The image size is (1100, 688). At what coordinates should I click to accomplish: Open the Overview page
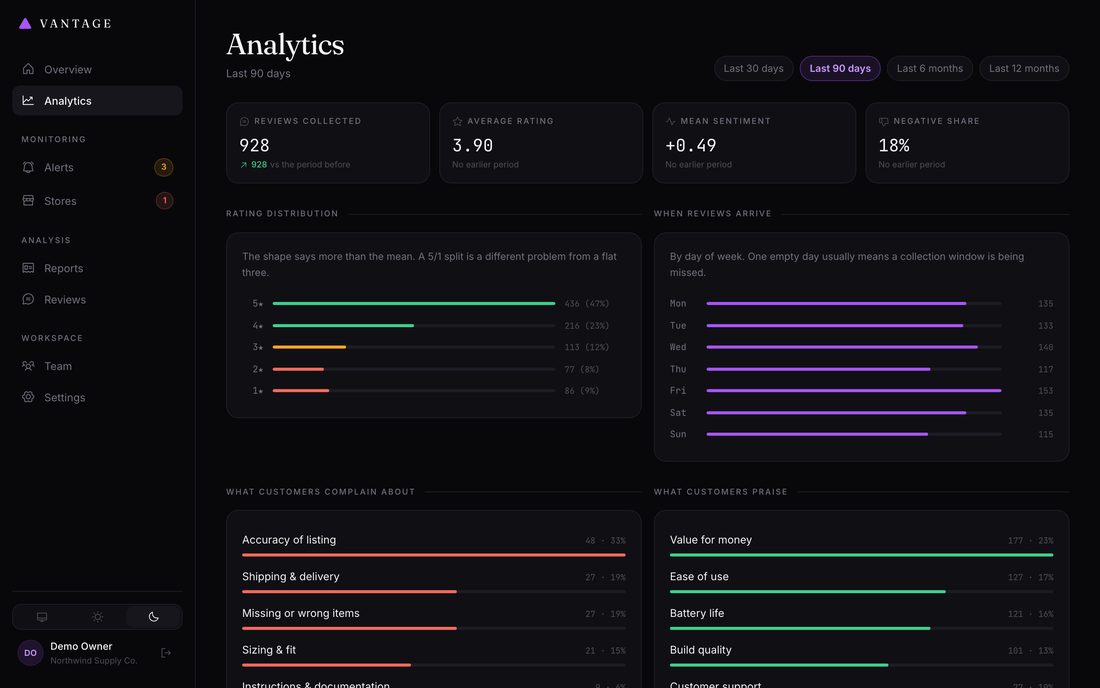(98, 69)
